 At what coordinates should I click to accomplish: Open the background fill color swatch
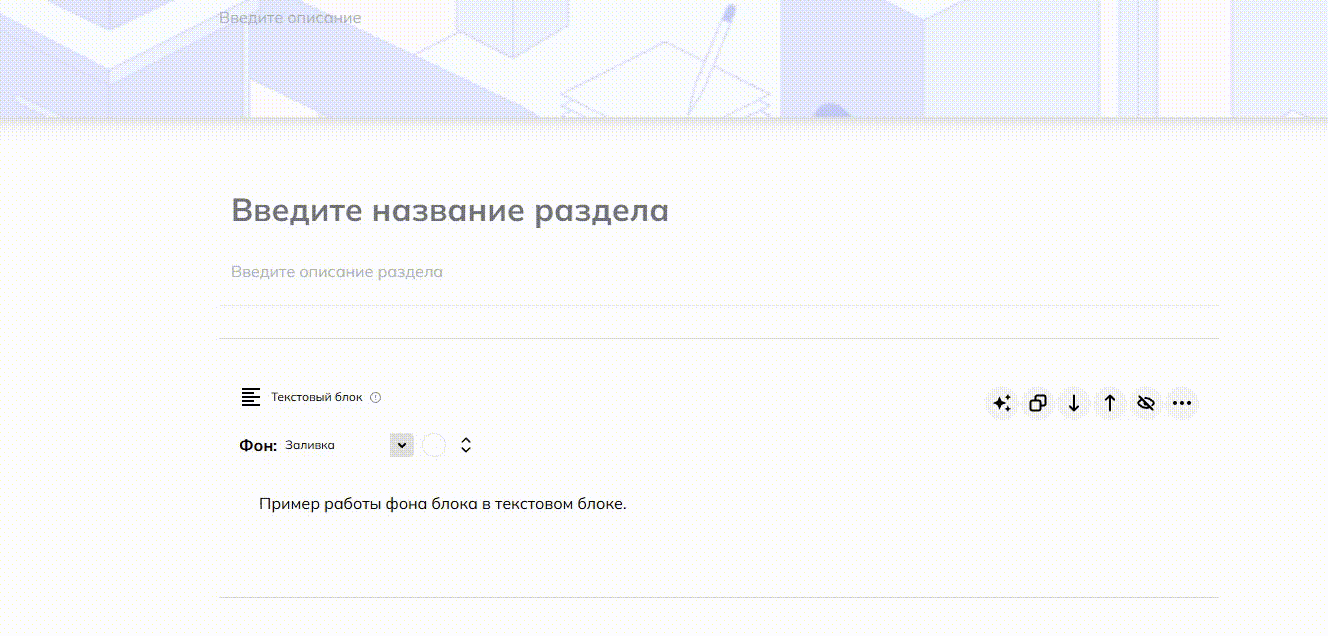(433, 445)
